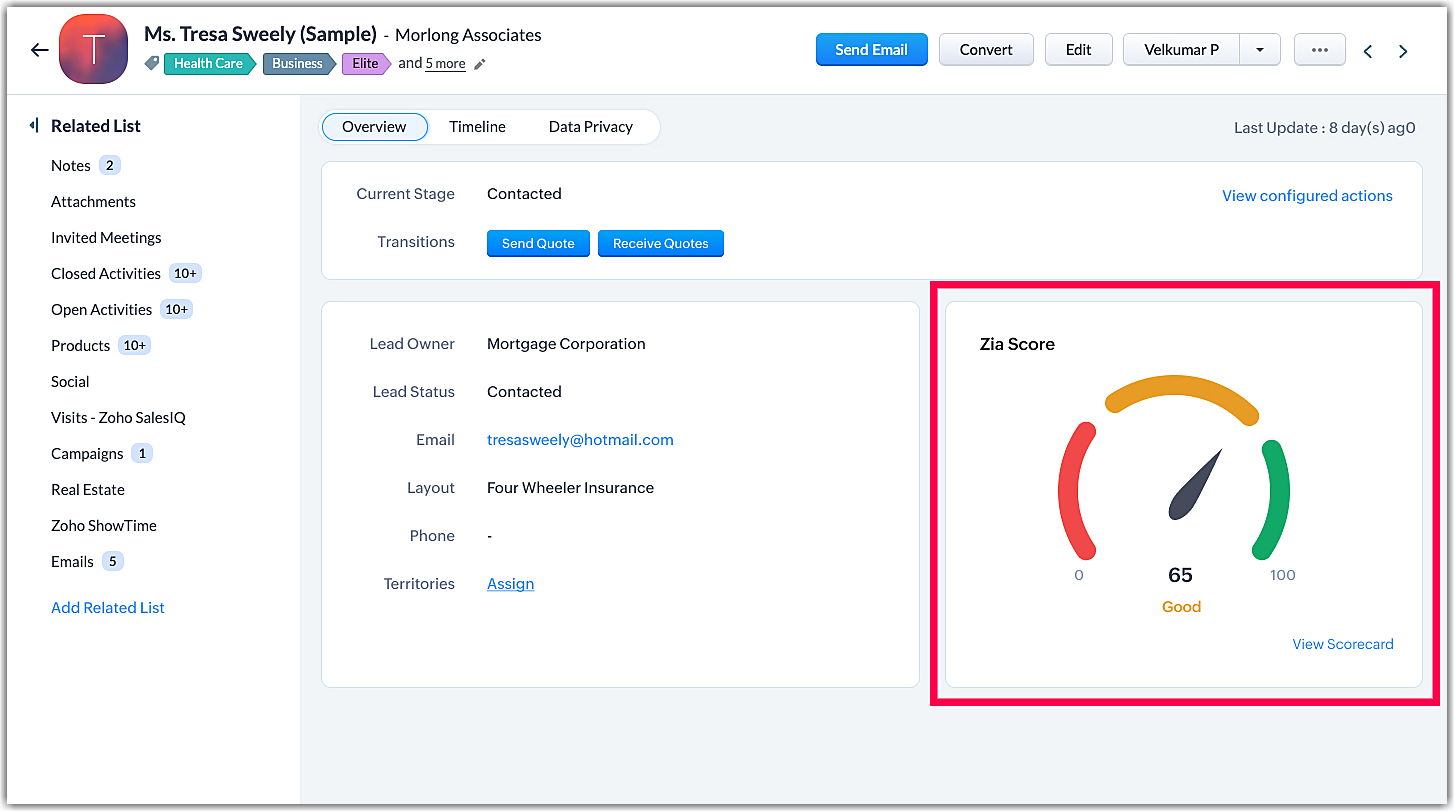Open Closed Activities in the Related List
This screenshot has width=1455, height=812.
[x=106, y=274]
